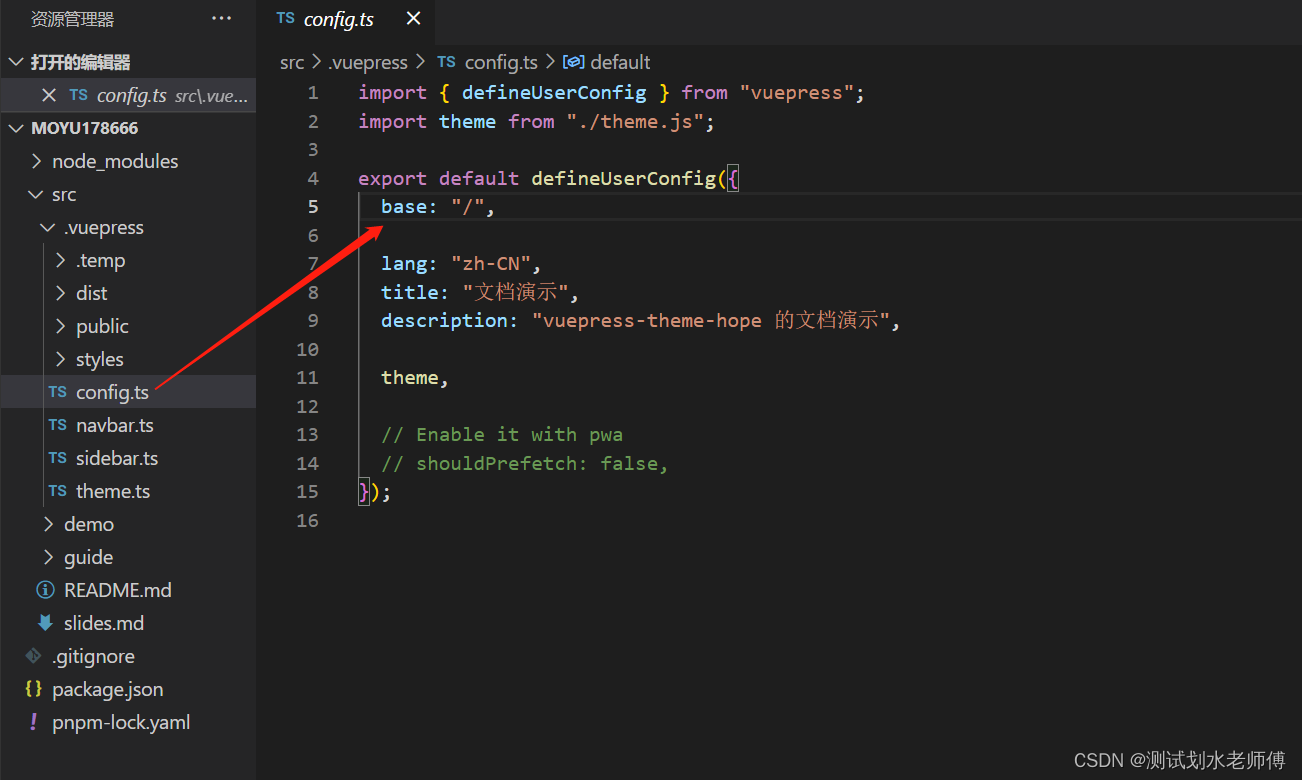The height and width of the screenshot is (780, 1302).
Task: Click the braces icon beside package.json
Action: (34, 689)
